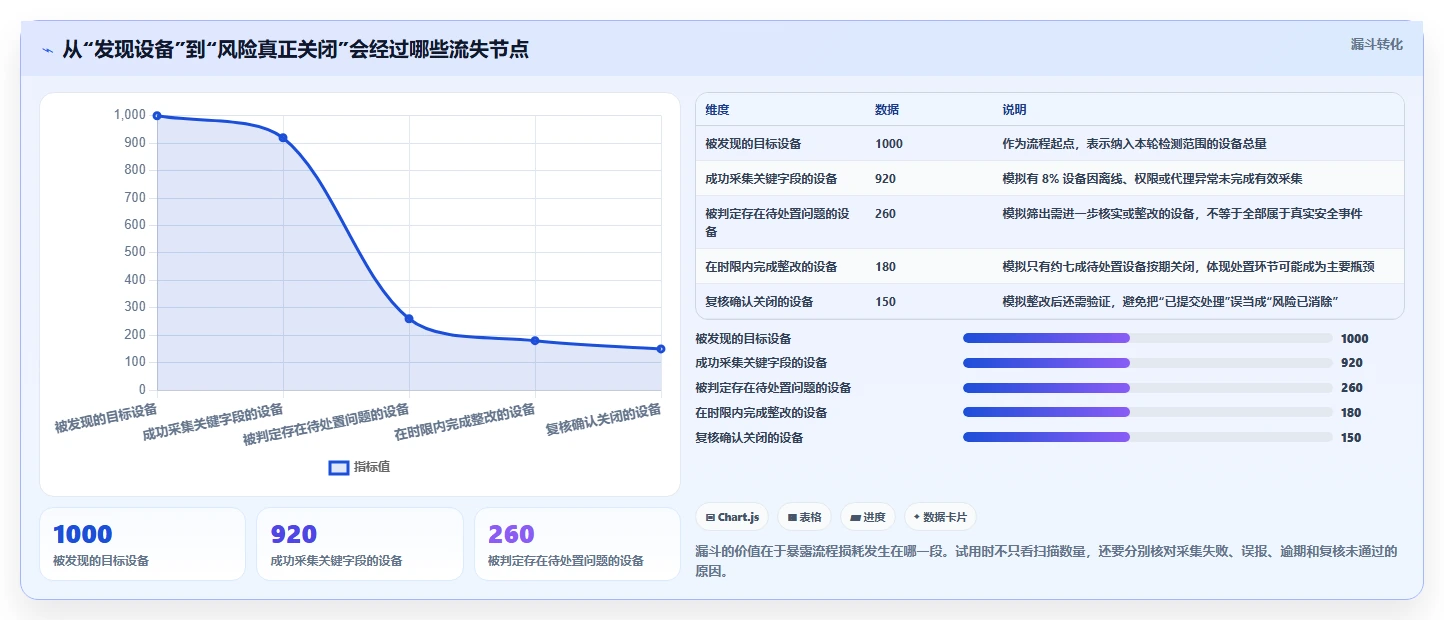The image size is (1444, 620).
Task: Click the description starting 作为流程起点
Action: [x=1135, y=144]
